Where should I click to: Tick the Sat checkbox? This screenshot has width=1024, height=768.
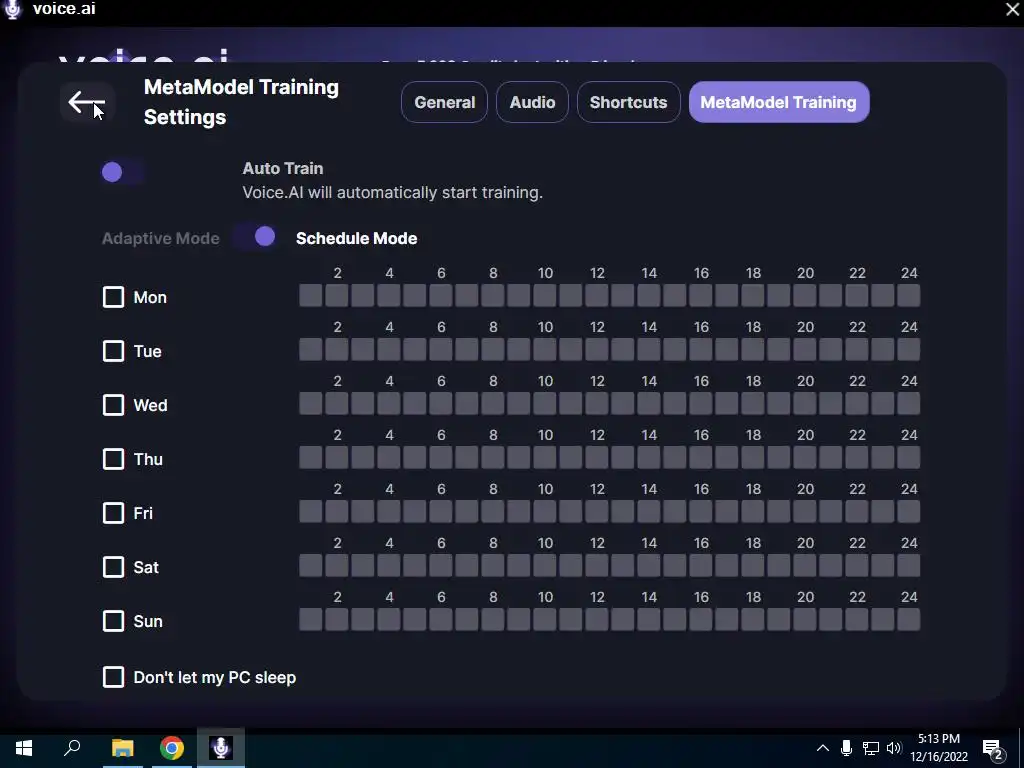pos(114,567)
